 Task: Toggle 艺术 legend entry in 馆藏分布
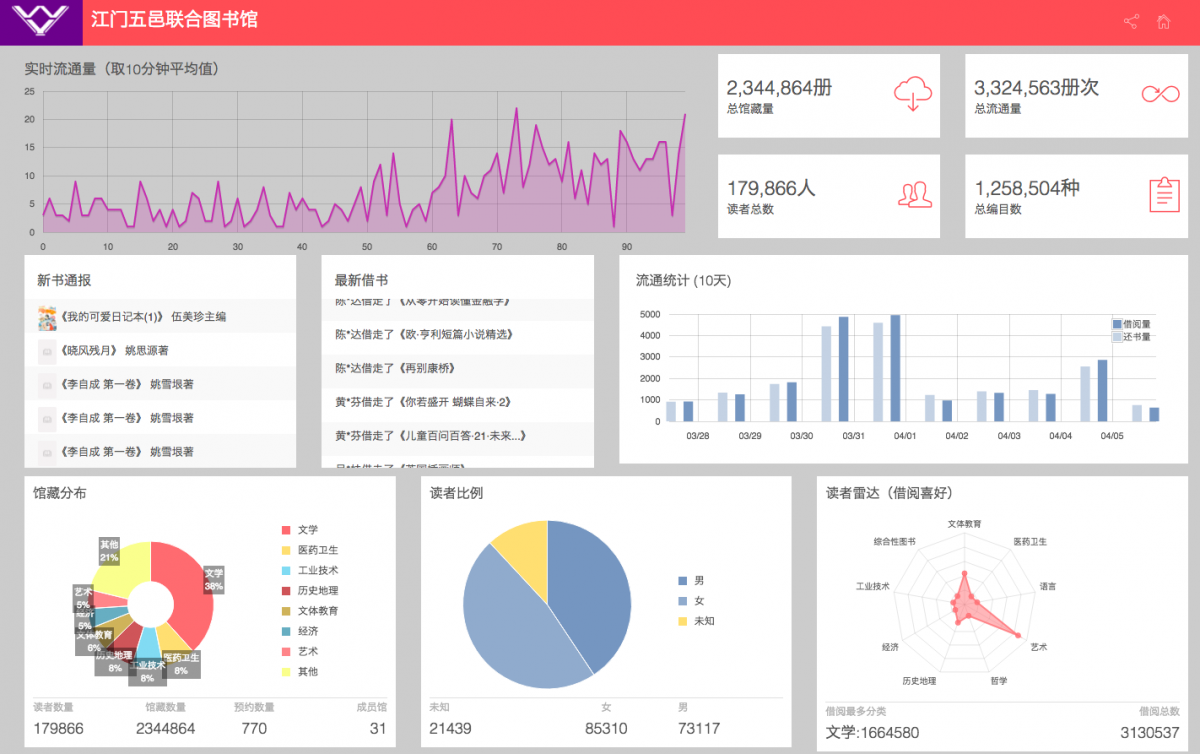point(300,651)
